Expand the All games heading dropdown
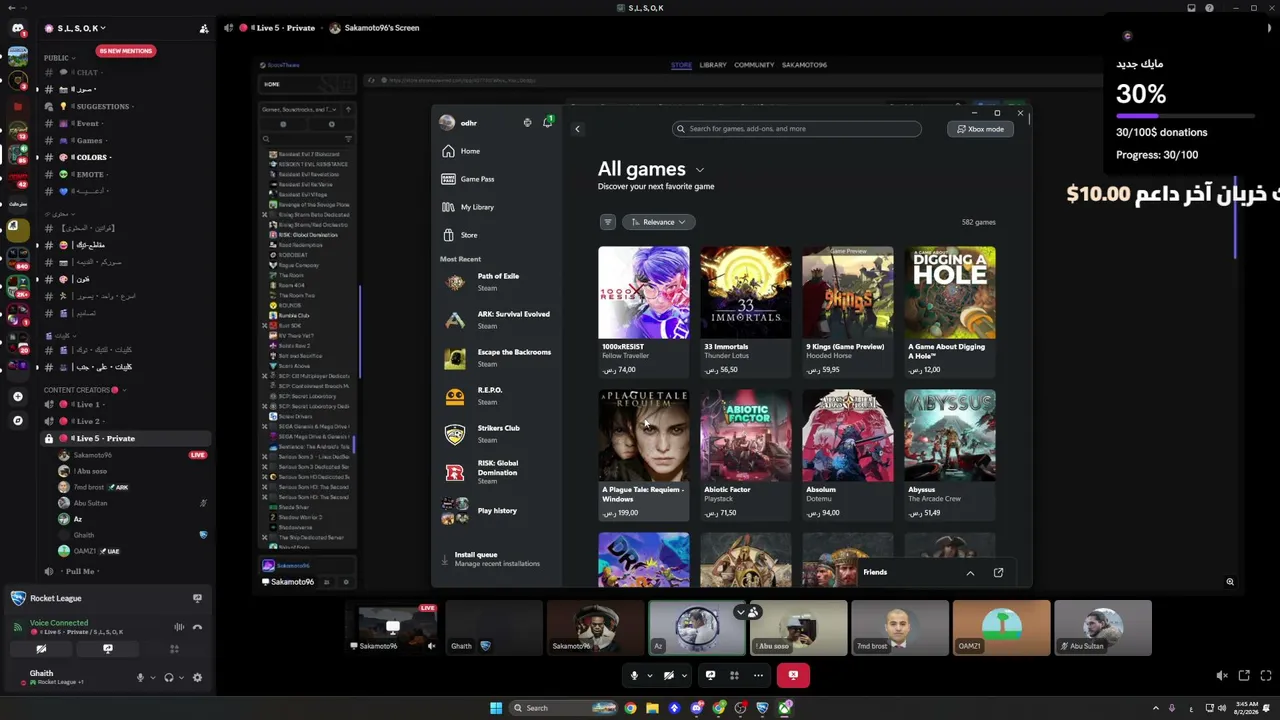Viewport: 1280px width, 720px height. [700, 170]
